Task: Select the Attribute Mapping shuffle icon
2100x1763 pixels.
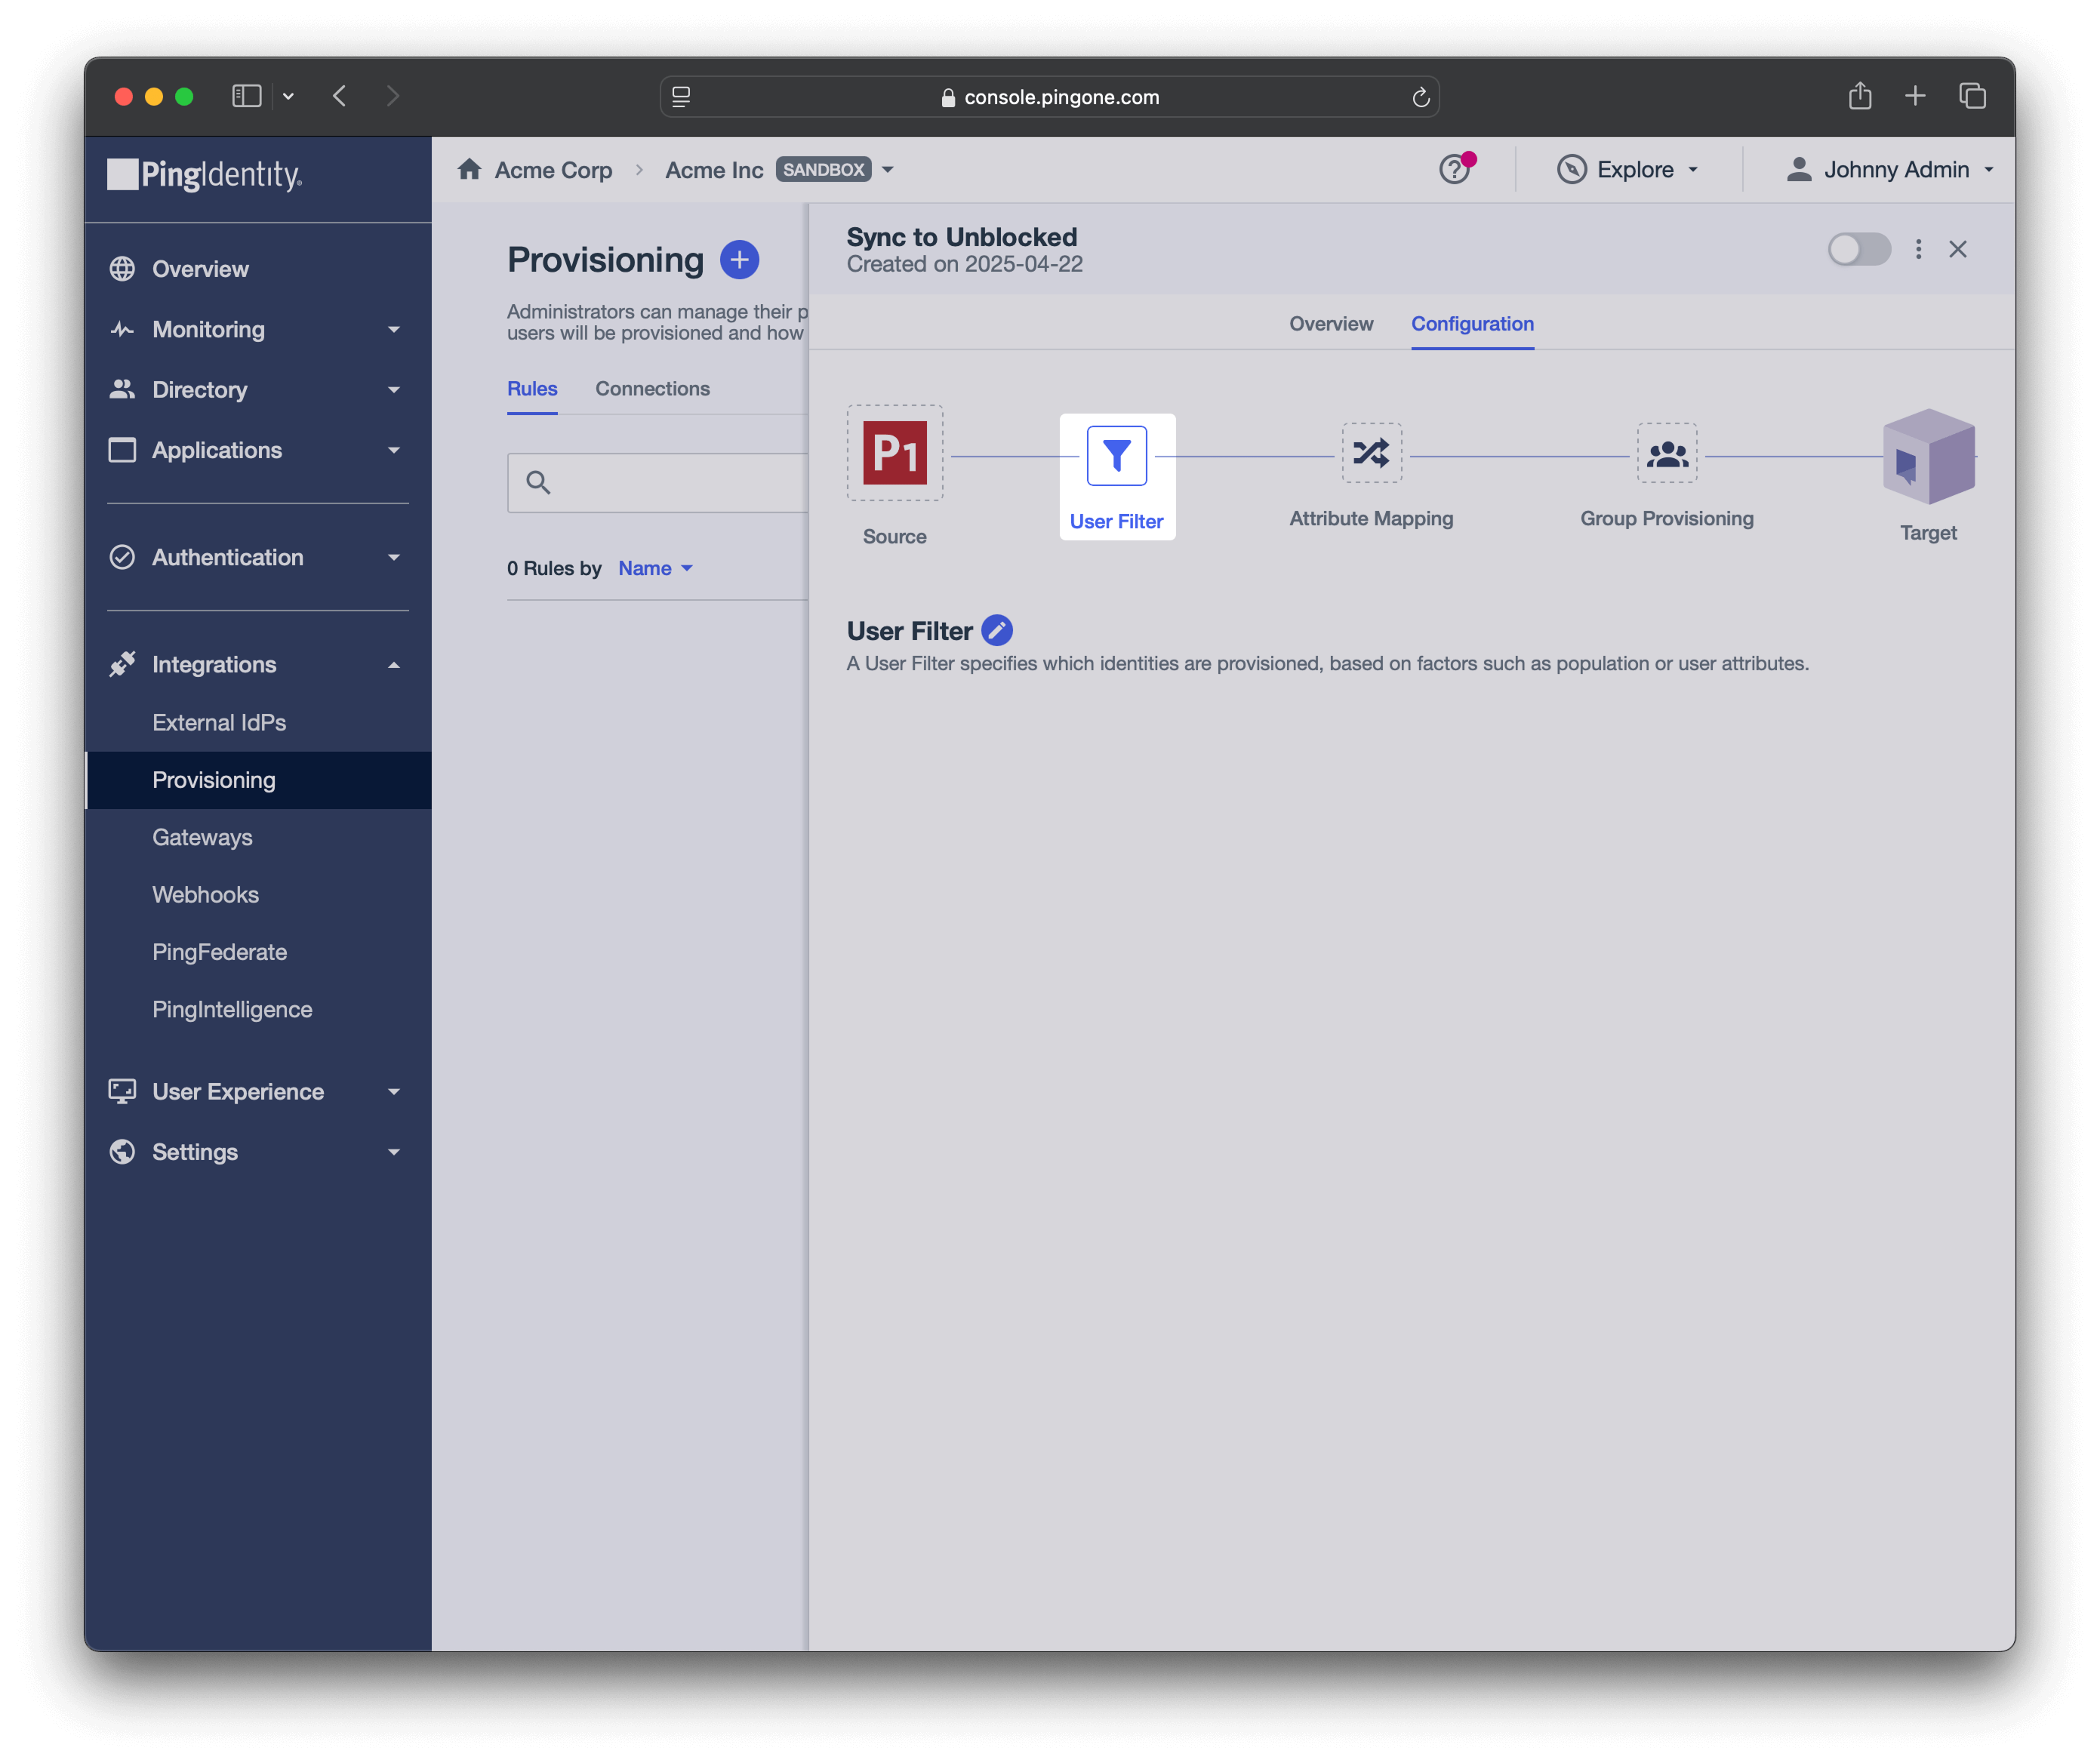Action: [1371, 453]
